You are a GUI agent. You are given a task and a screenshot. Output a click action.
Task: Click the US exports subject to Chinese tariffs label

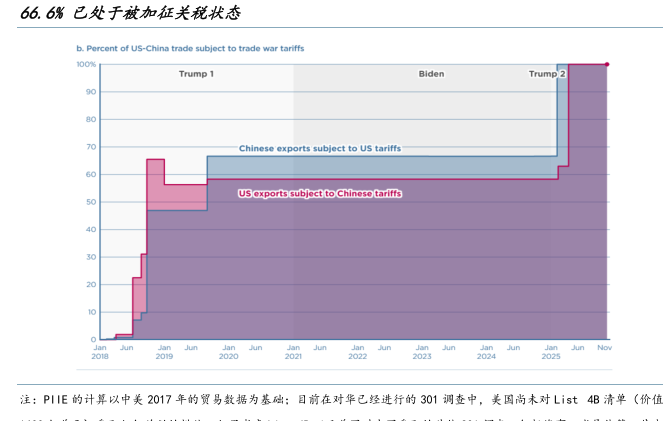pos(319,193)
